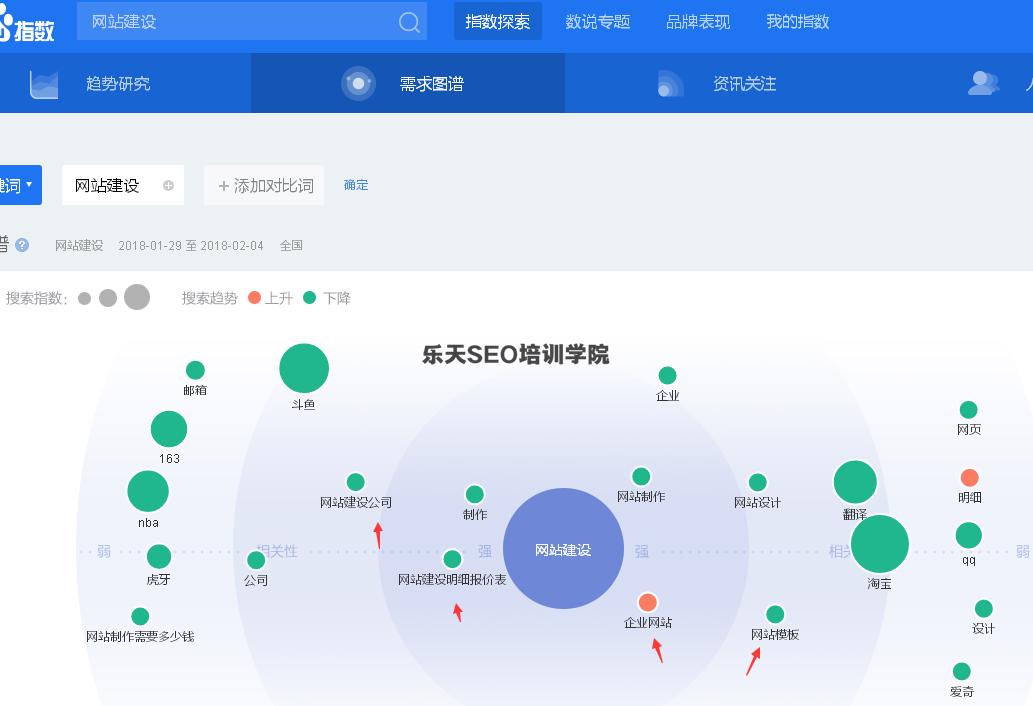Image resolution: width=1033 pixels, height=706 pixels.
Task: Switch to the 数说专题 tab
Action: (x=597, y=21)
